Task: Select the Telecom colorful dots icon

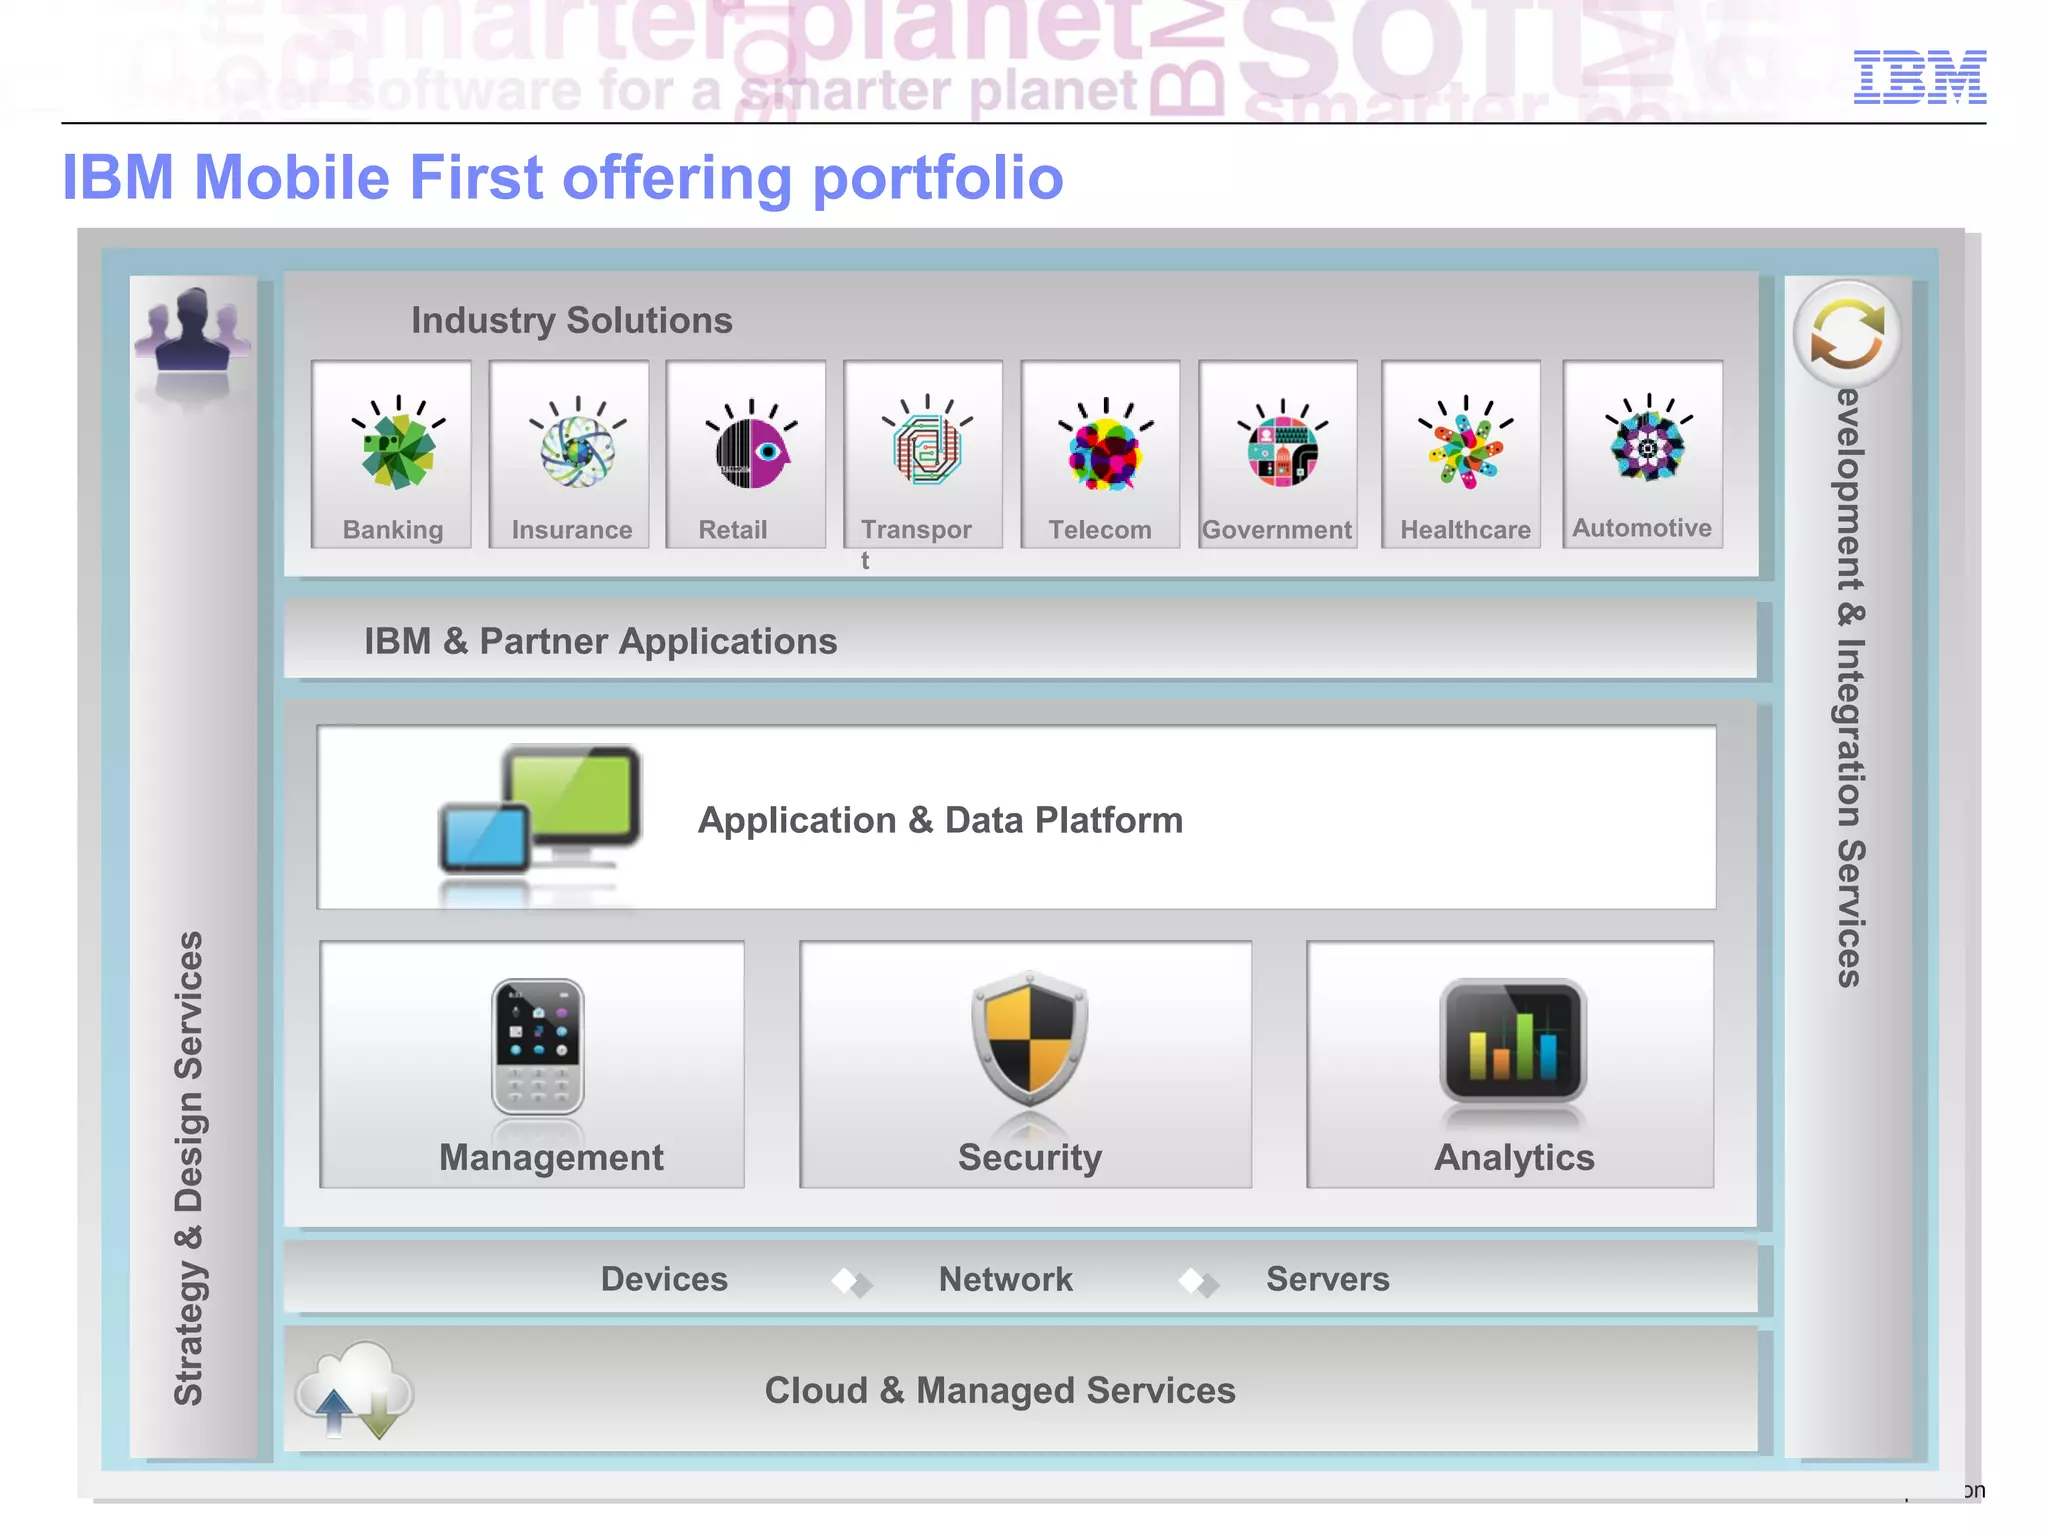Action: 1105,444
